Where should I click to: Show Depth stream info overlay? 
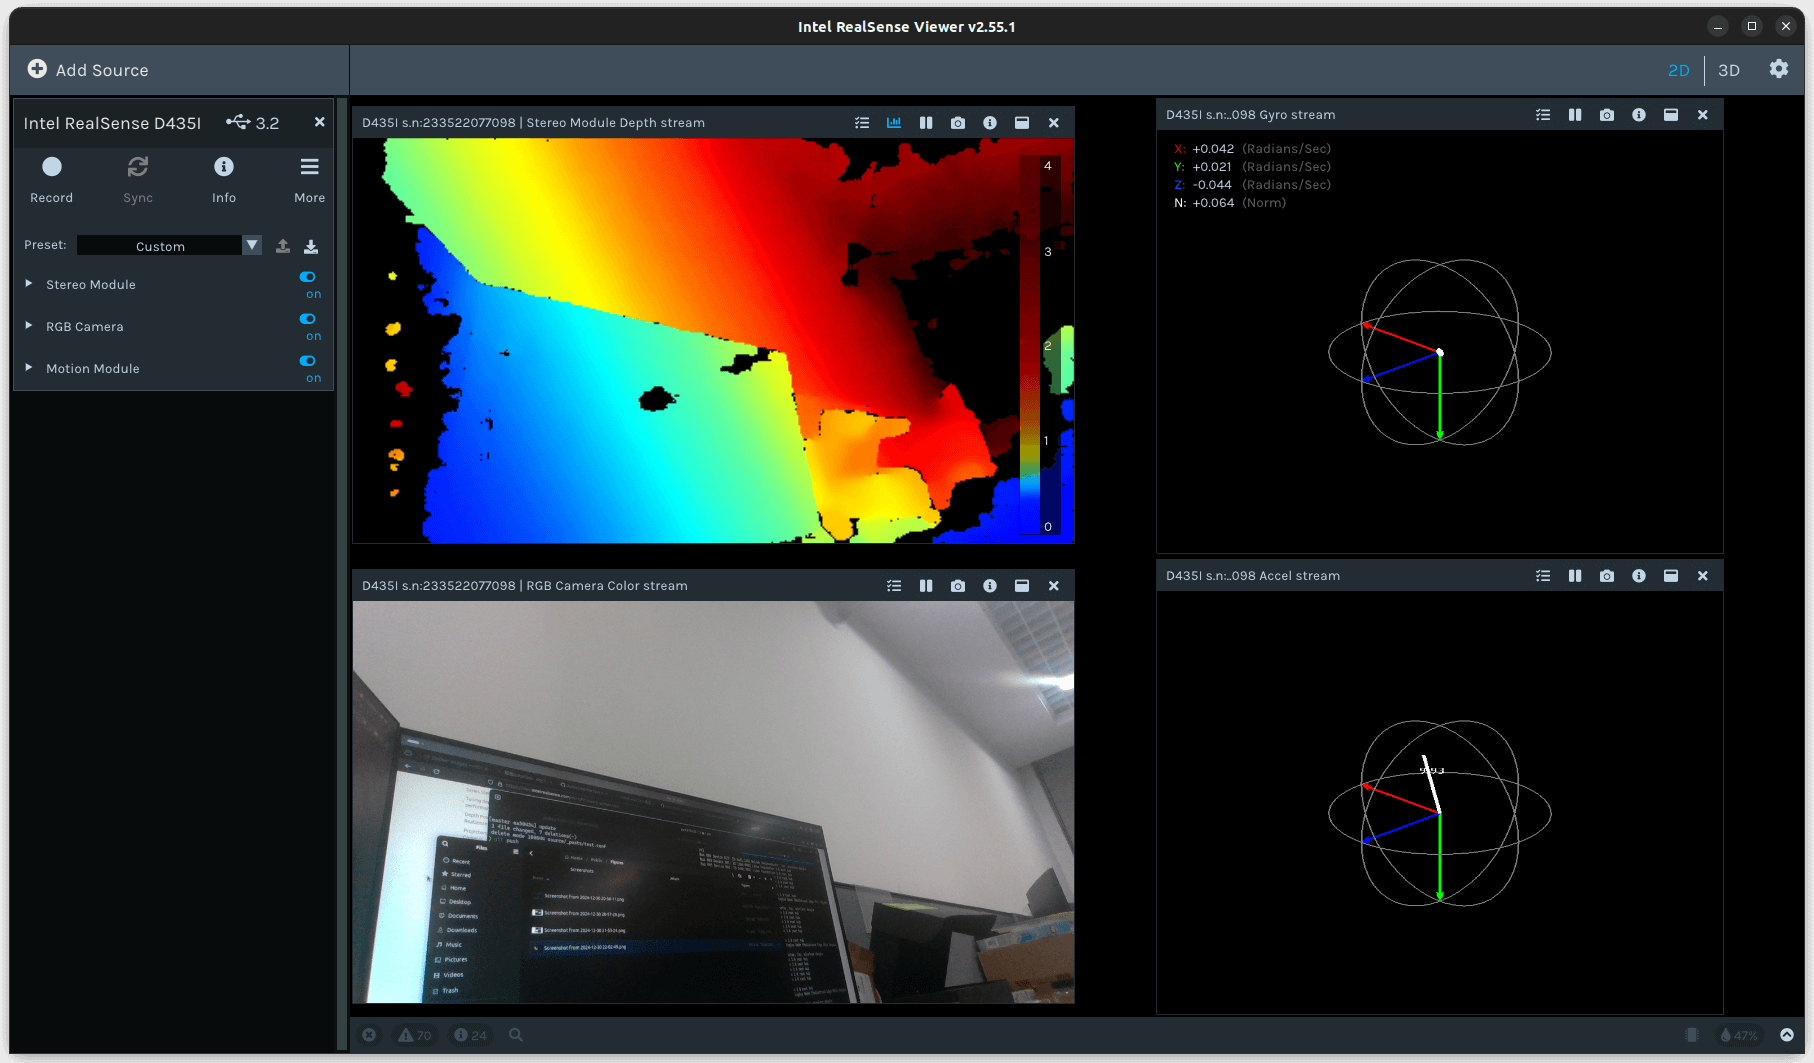point(990,123)
